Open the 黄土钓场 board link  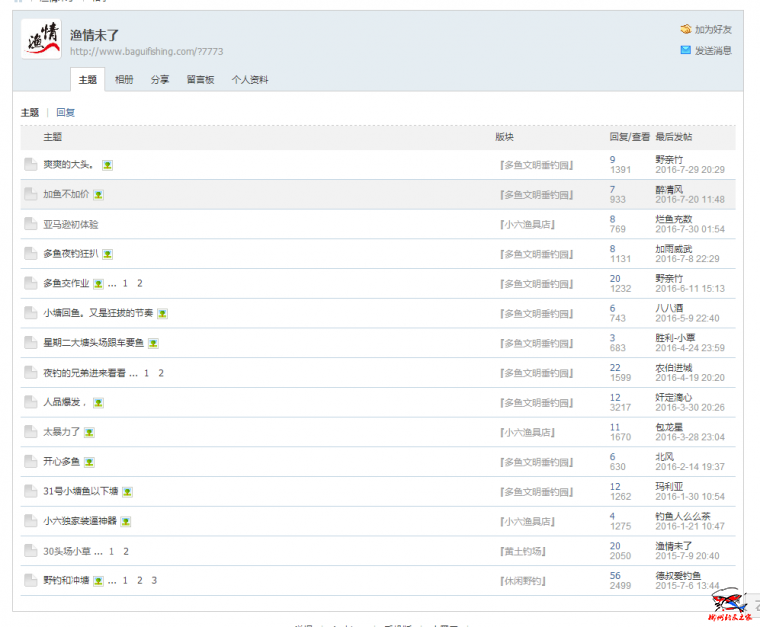(523, 551)
